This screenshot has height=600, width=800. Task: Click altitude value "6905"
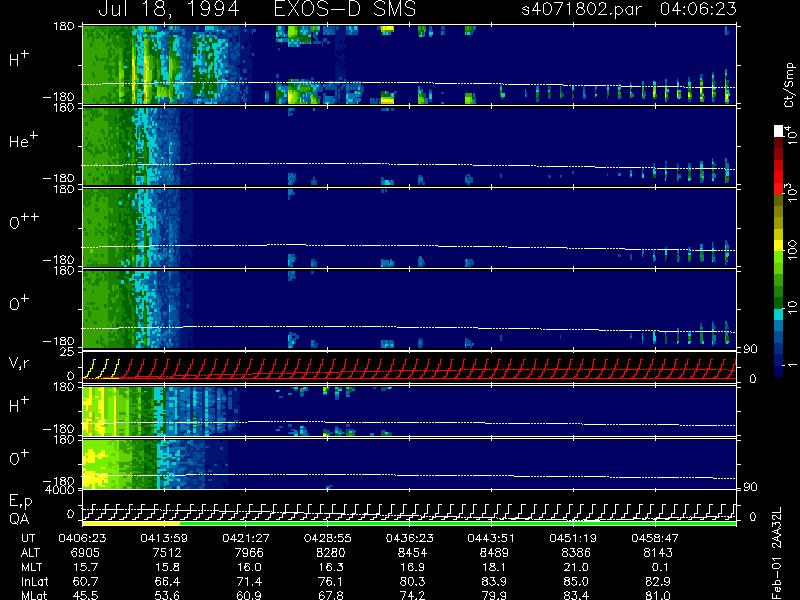point(86,553)
